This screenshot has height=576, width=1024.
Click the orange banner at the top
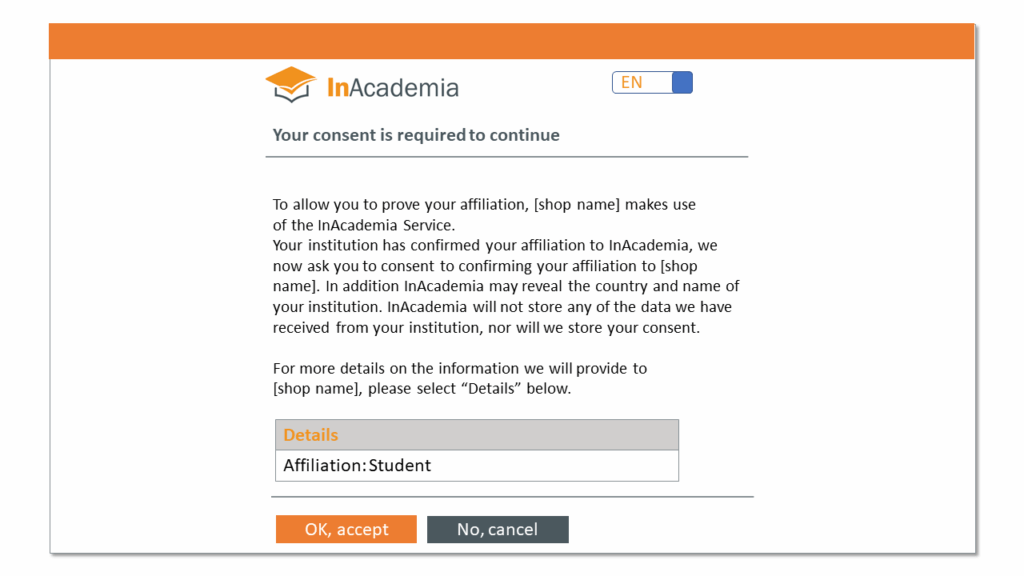pos(511,41)
